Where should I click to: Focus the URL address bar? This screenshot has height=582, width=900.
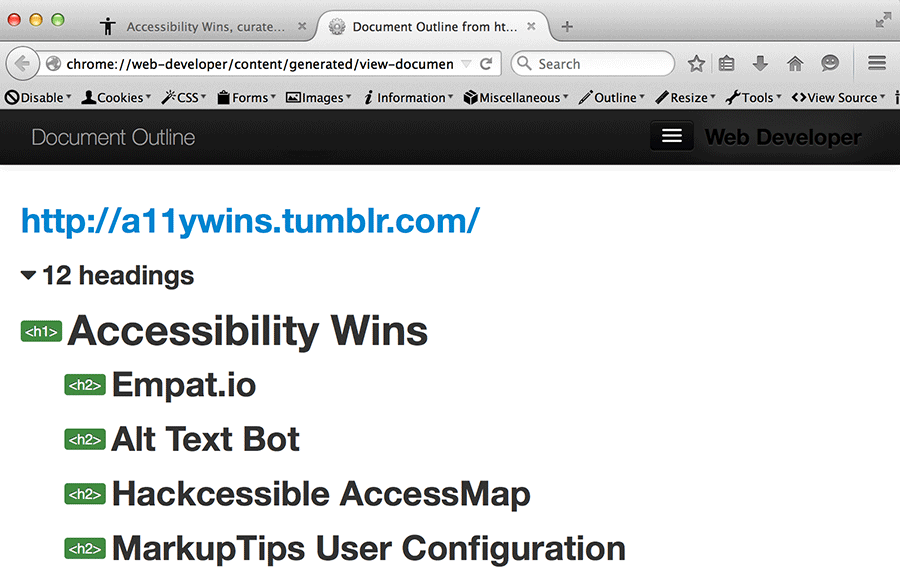pos(259,64)
